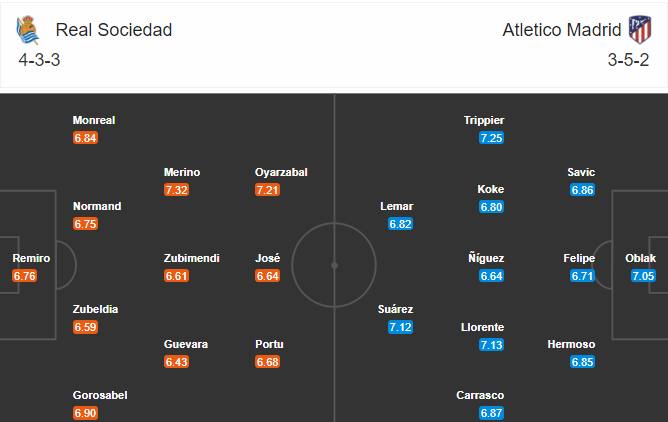Click player name Oyarzabal

point(281,172)
